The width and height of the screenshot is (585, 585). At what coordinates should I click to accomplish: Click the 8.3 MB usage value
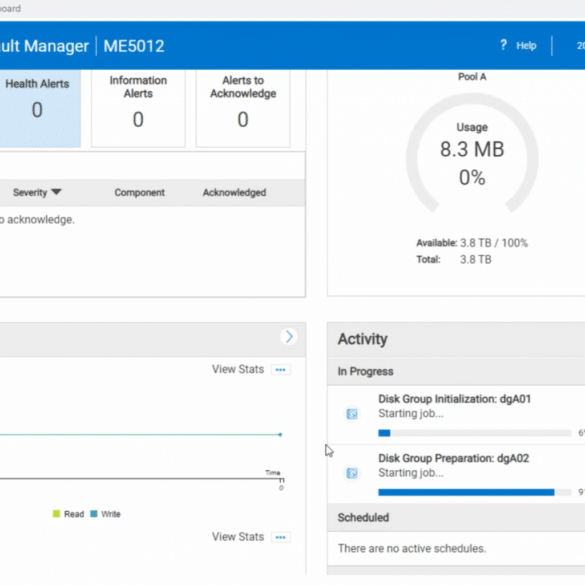click(x=472, y=149)
